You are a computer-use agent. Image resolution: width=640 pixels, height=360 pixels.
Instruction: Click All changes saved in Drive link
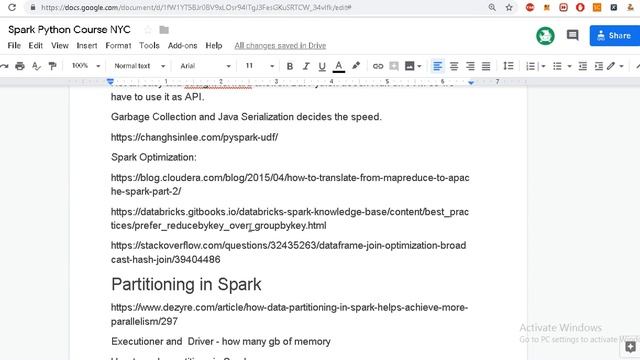pos(280,46)
